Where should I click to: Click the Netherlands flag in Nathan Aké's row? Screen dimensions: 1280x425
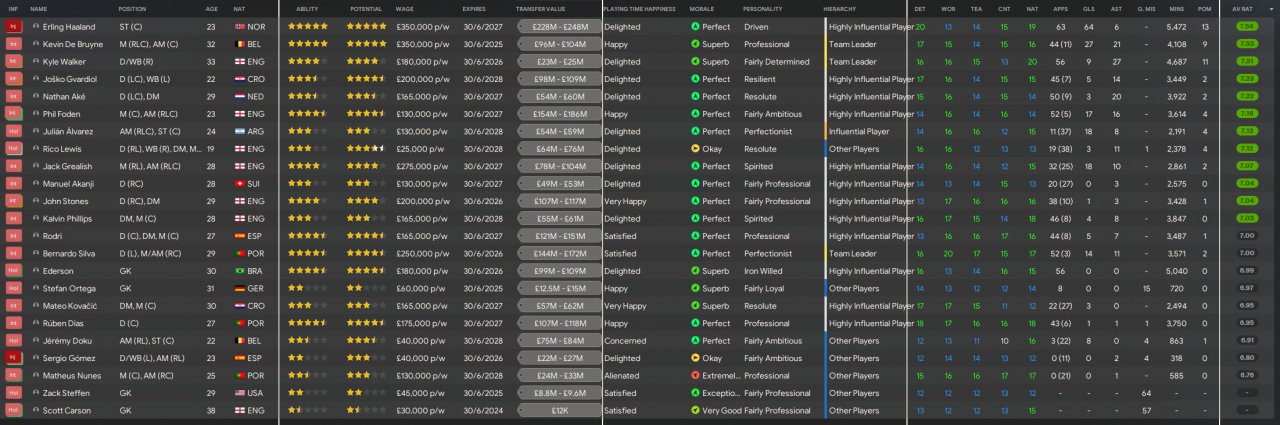[x=238, y=97]
